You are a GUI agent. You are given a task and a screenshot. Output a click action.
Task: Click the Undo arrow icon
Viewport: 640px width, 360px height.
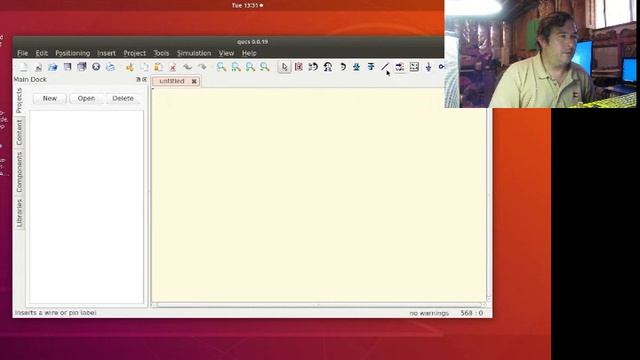[187, 67]
